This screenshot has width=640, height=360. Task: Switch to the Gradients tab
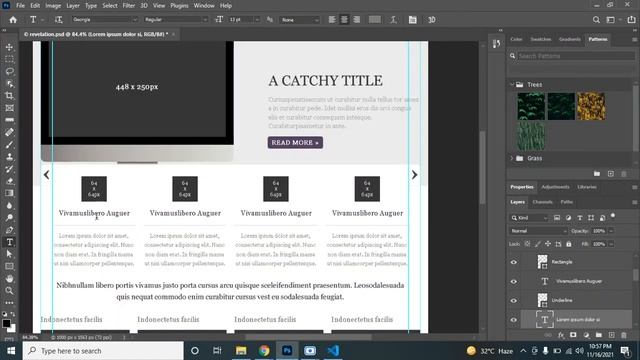pos(570,39)
